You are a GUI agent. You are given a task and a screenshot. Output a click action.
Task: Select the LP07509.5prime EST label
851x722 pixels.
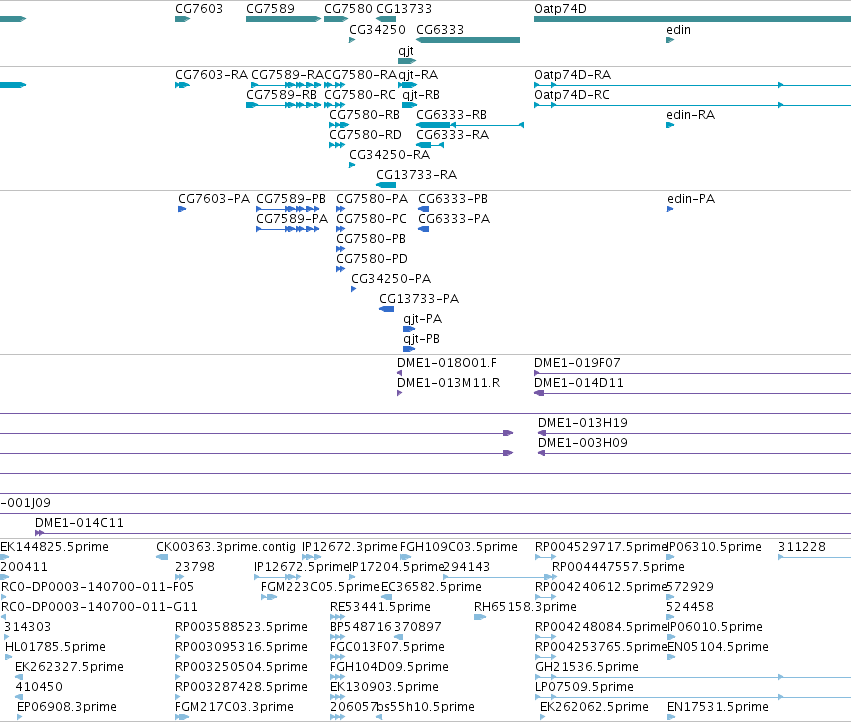(x=585, y=687)
